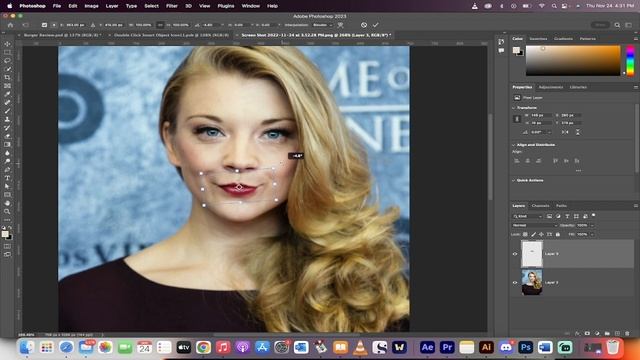The image size is (640, 360).
Task: Toggle maintain aspect ratio link in options bar
Action: pos(160,25)
